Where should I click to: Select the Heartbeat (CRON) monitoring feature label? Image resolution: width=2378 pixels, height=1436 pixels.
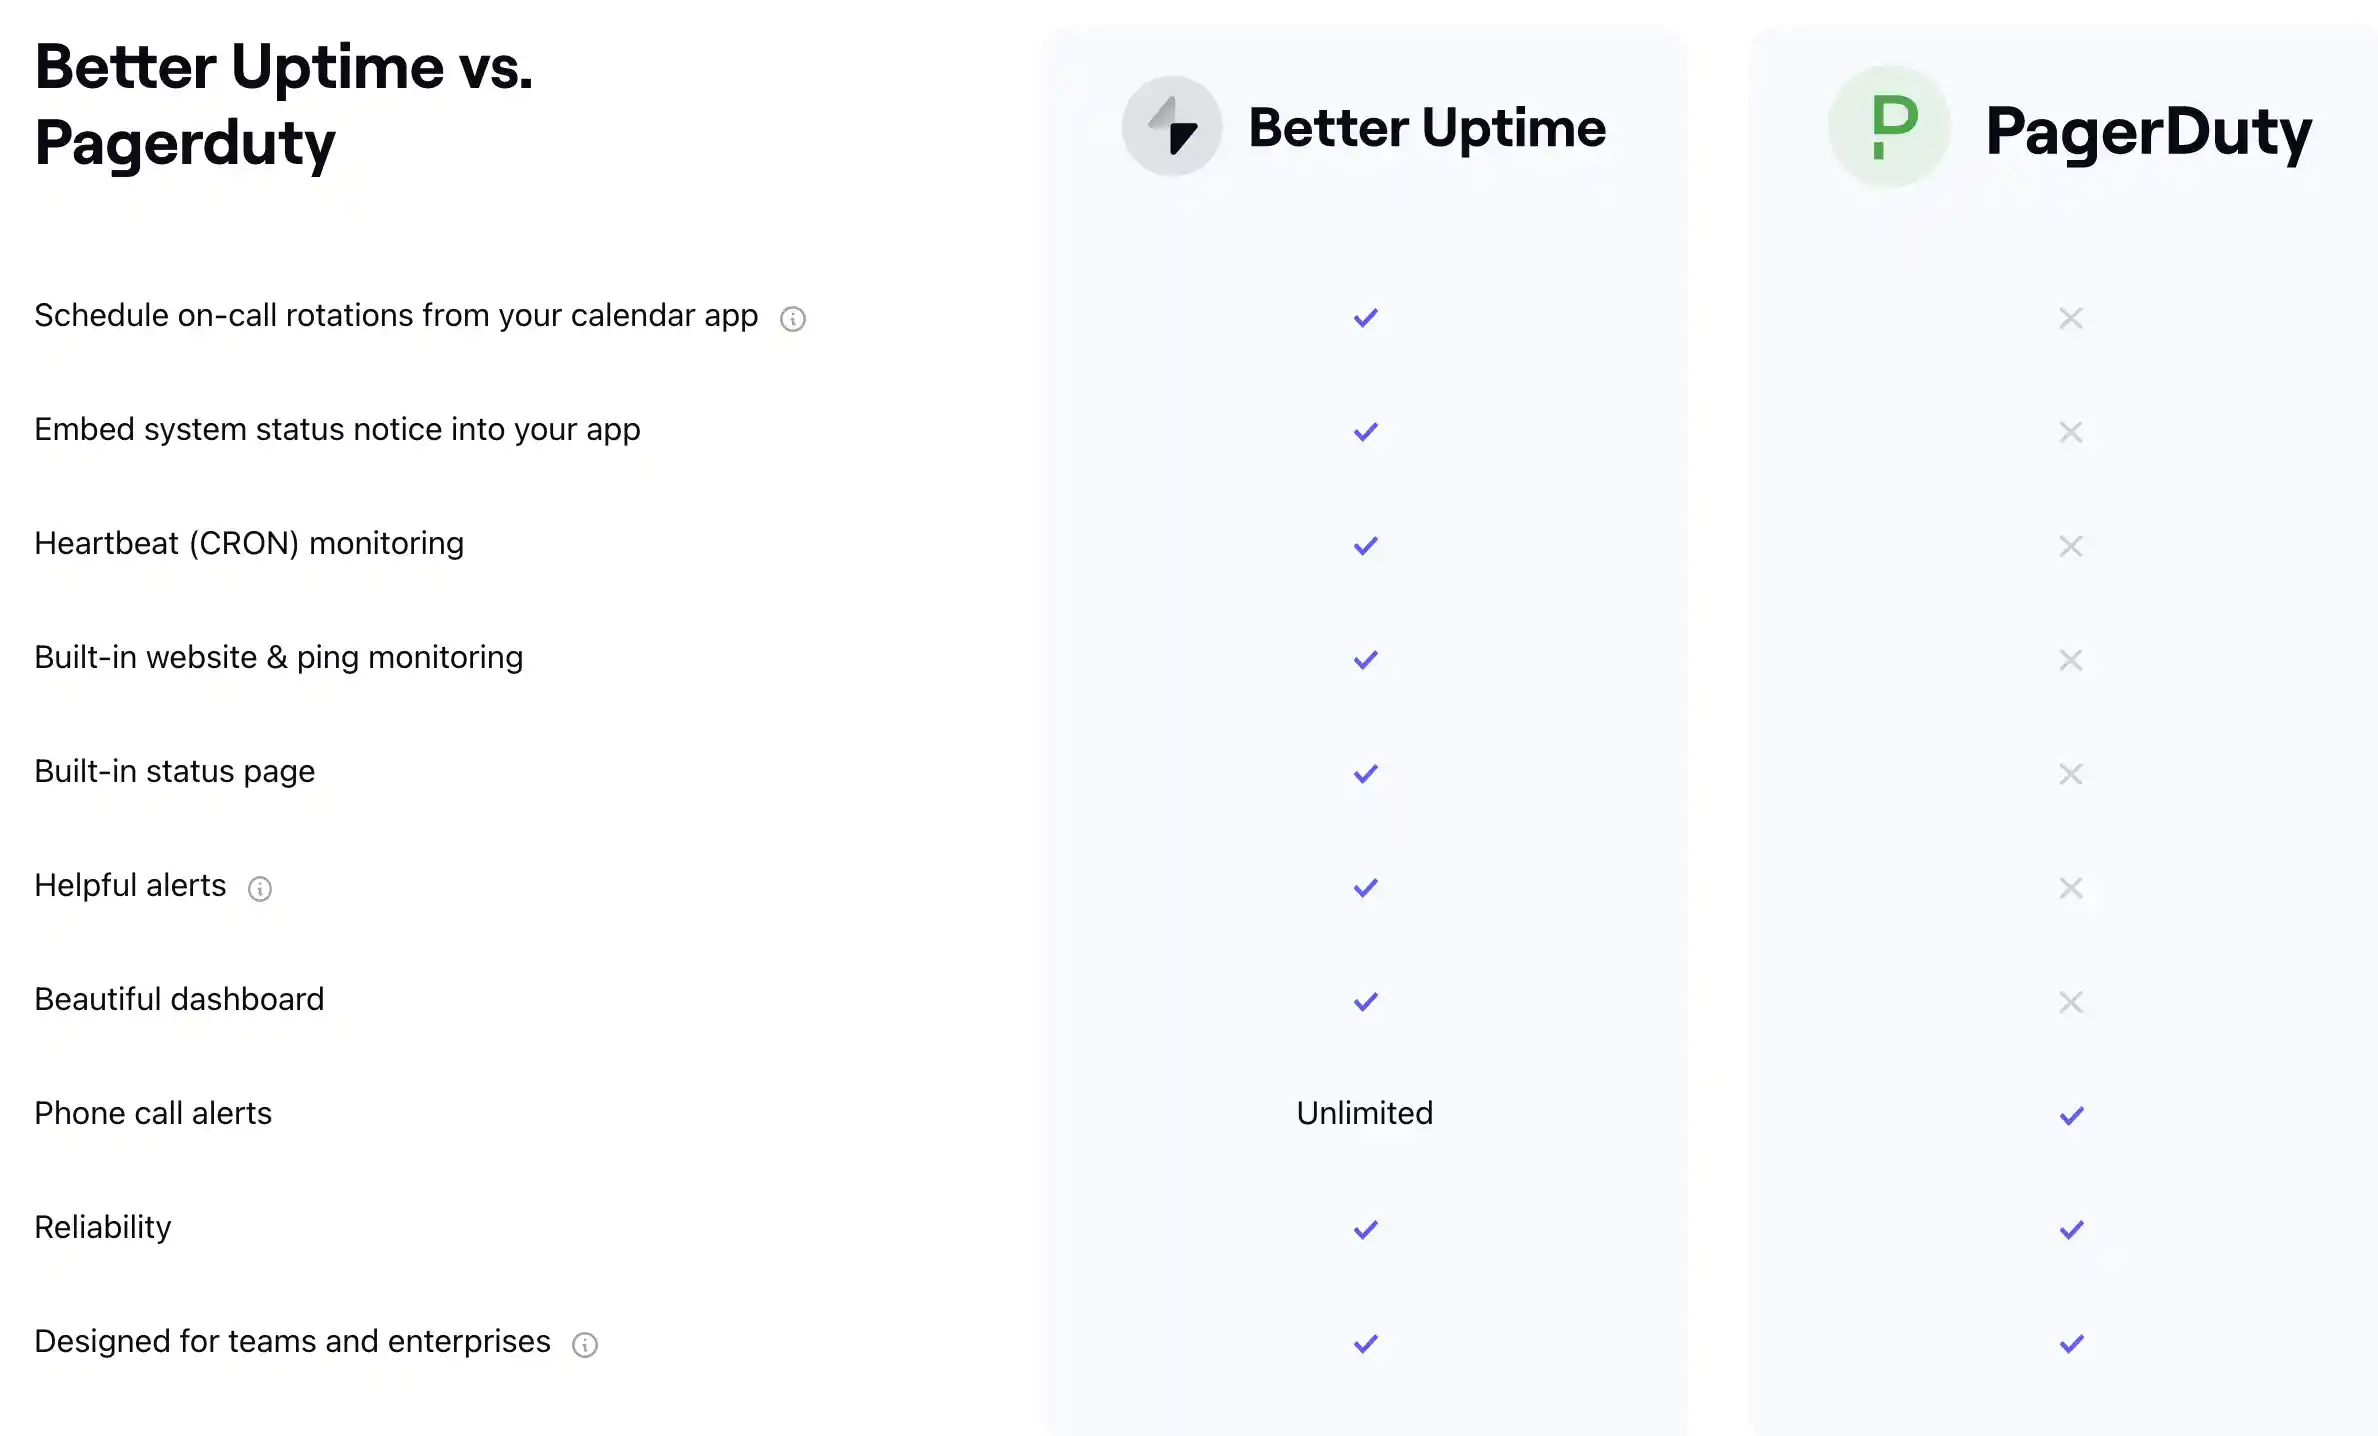[x=249, y=543]
